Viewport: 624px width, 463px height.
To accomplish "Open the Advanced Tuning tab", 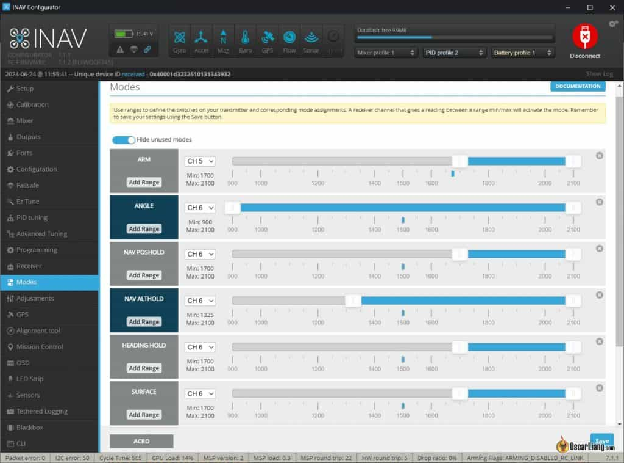I will pyautogui.click(x=49, y=234).
